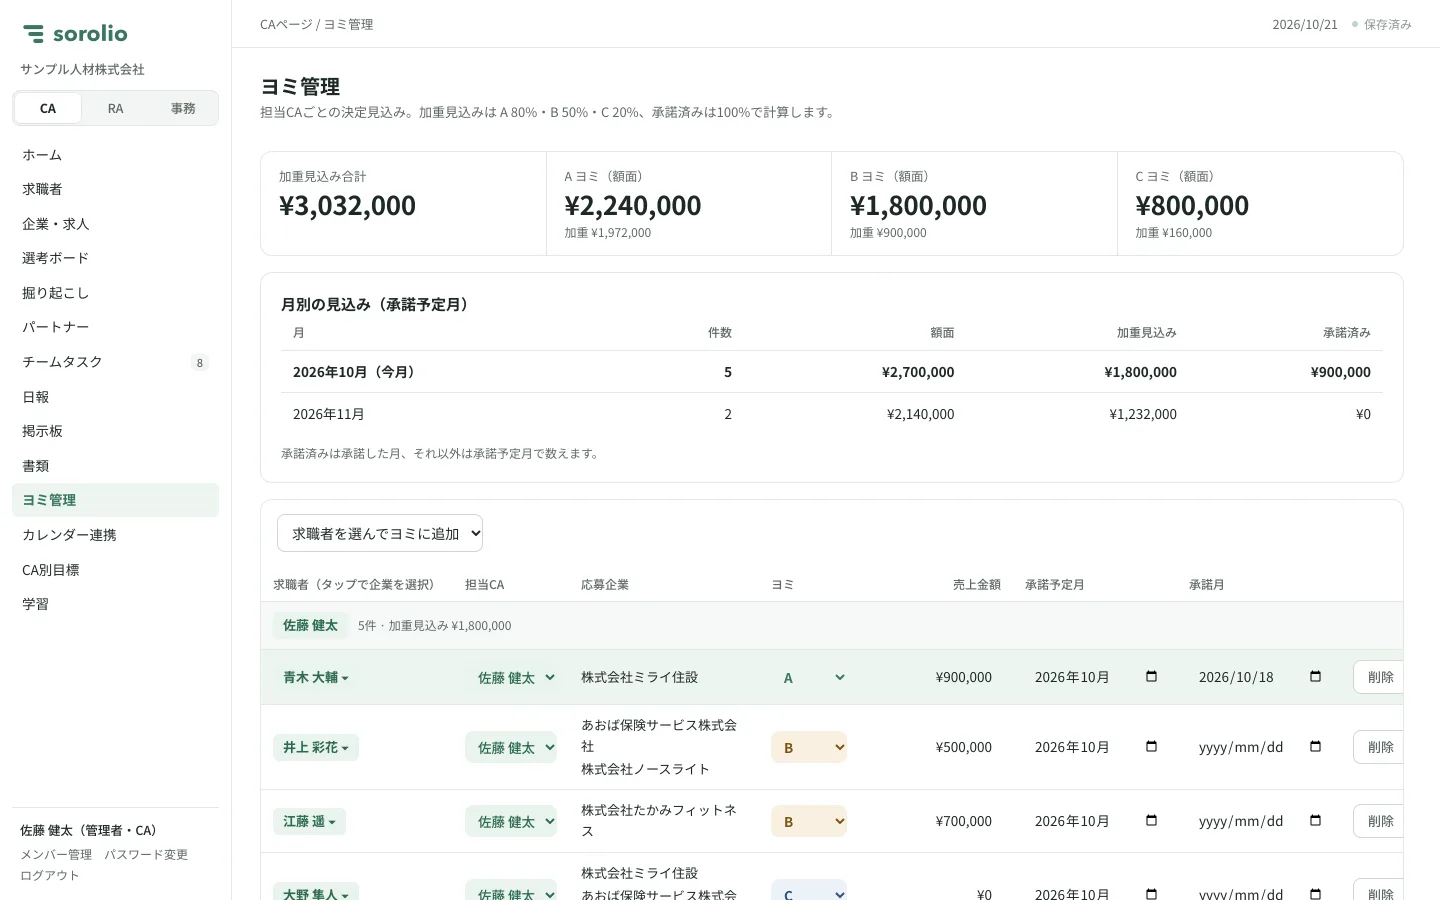
Task: Open 承諾予定月 calendar icon in 井上 彩花 row
Action: pos(1151,747)
